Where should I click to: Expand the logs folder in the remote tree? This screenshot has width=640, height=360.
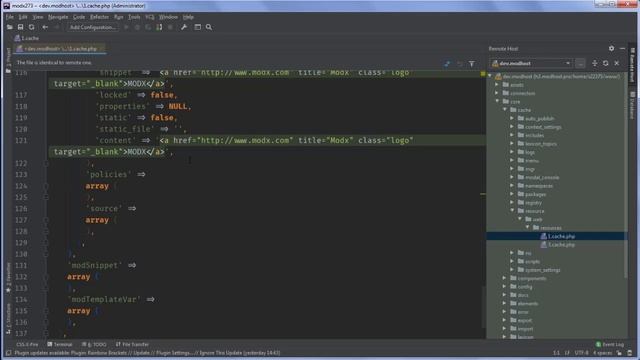click(512, 152)
